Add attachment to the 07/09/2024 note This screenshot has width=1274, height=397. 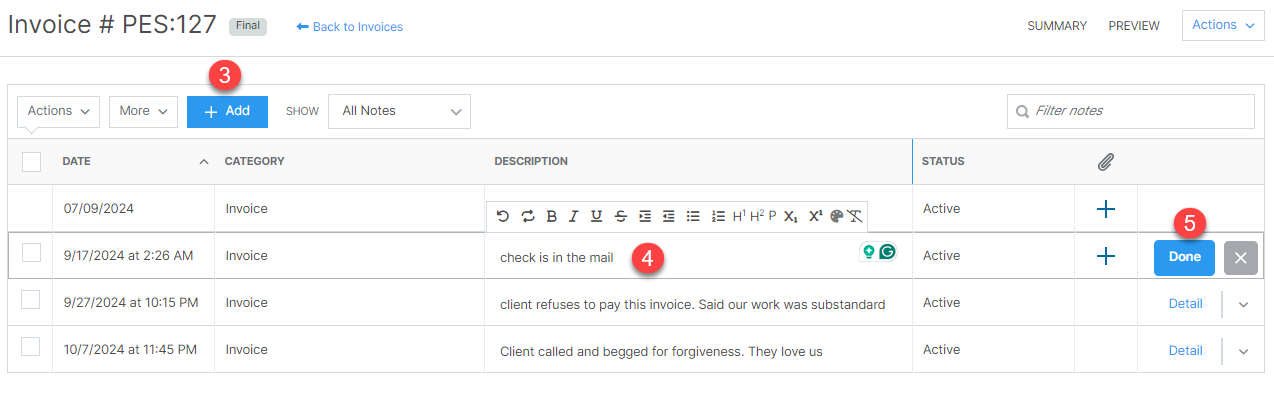[x=1105, y=209]
